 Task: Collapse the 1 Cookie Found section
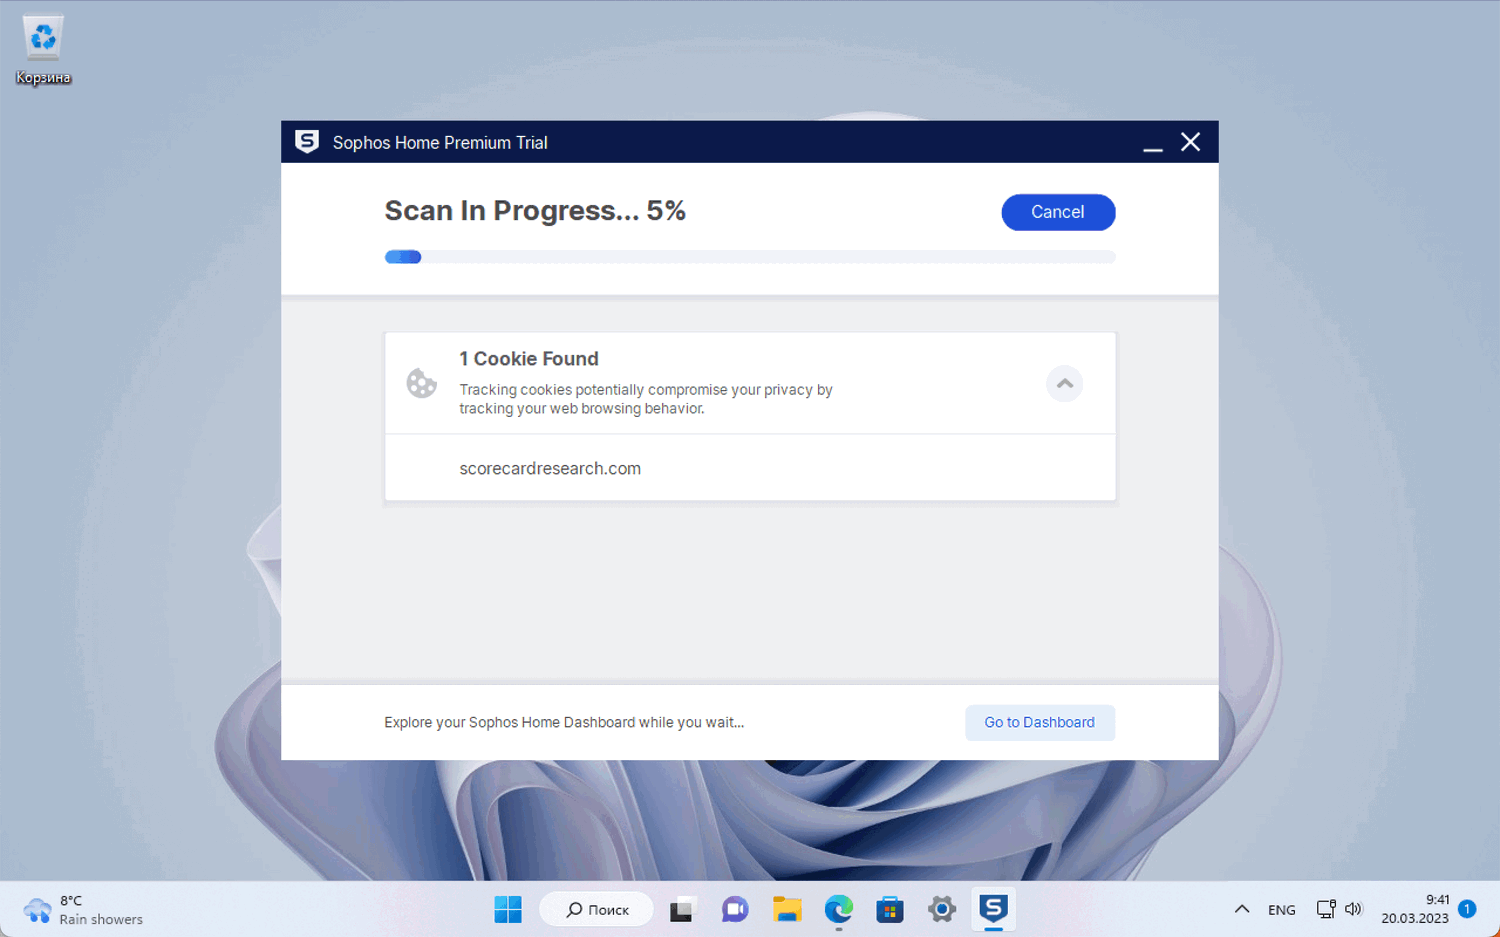[1065, 384]
